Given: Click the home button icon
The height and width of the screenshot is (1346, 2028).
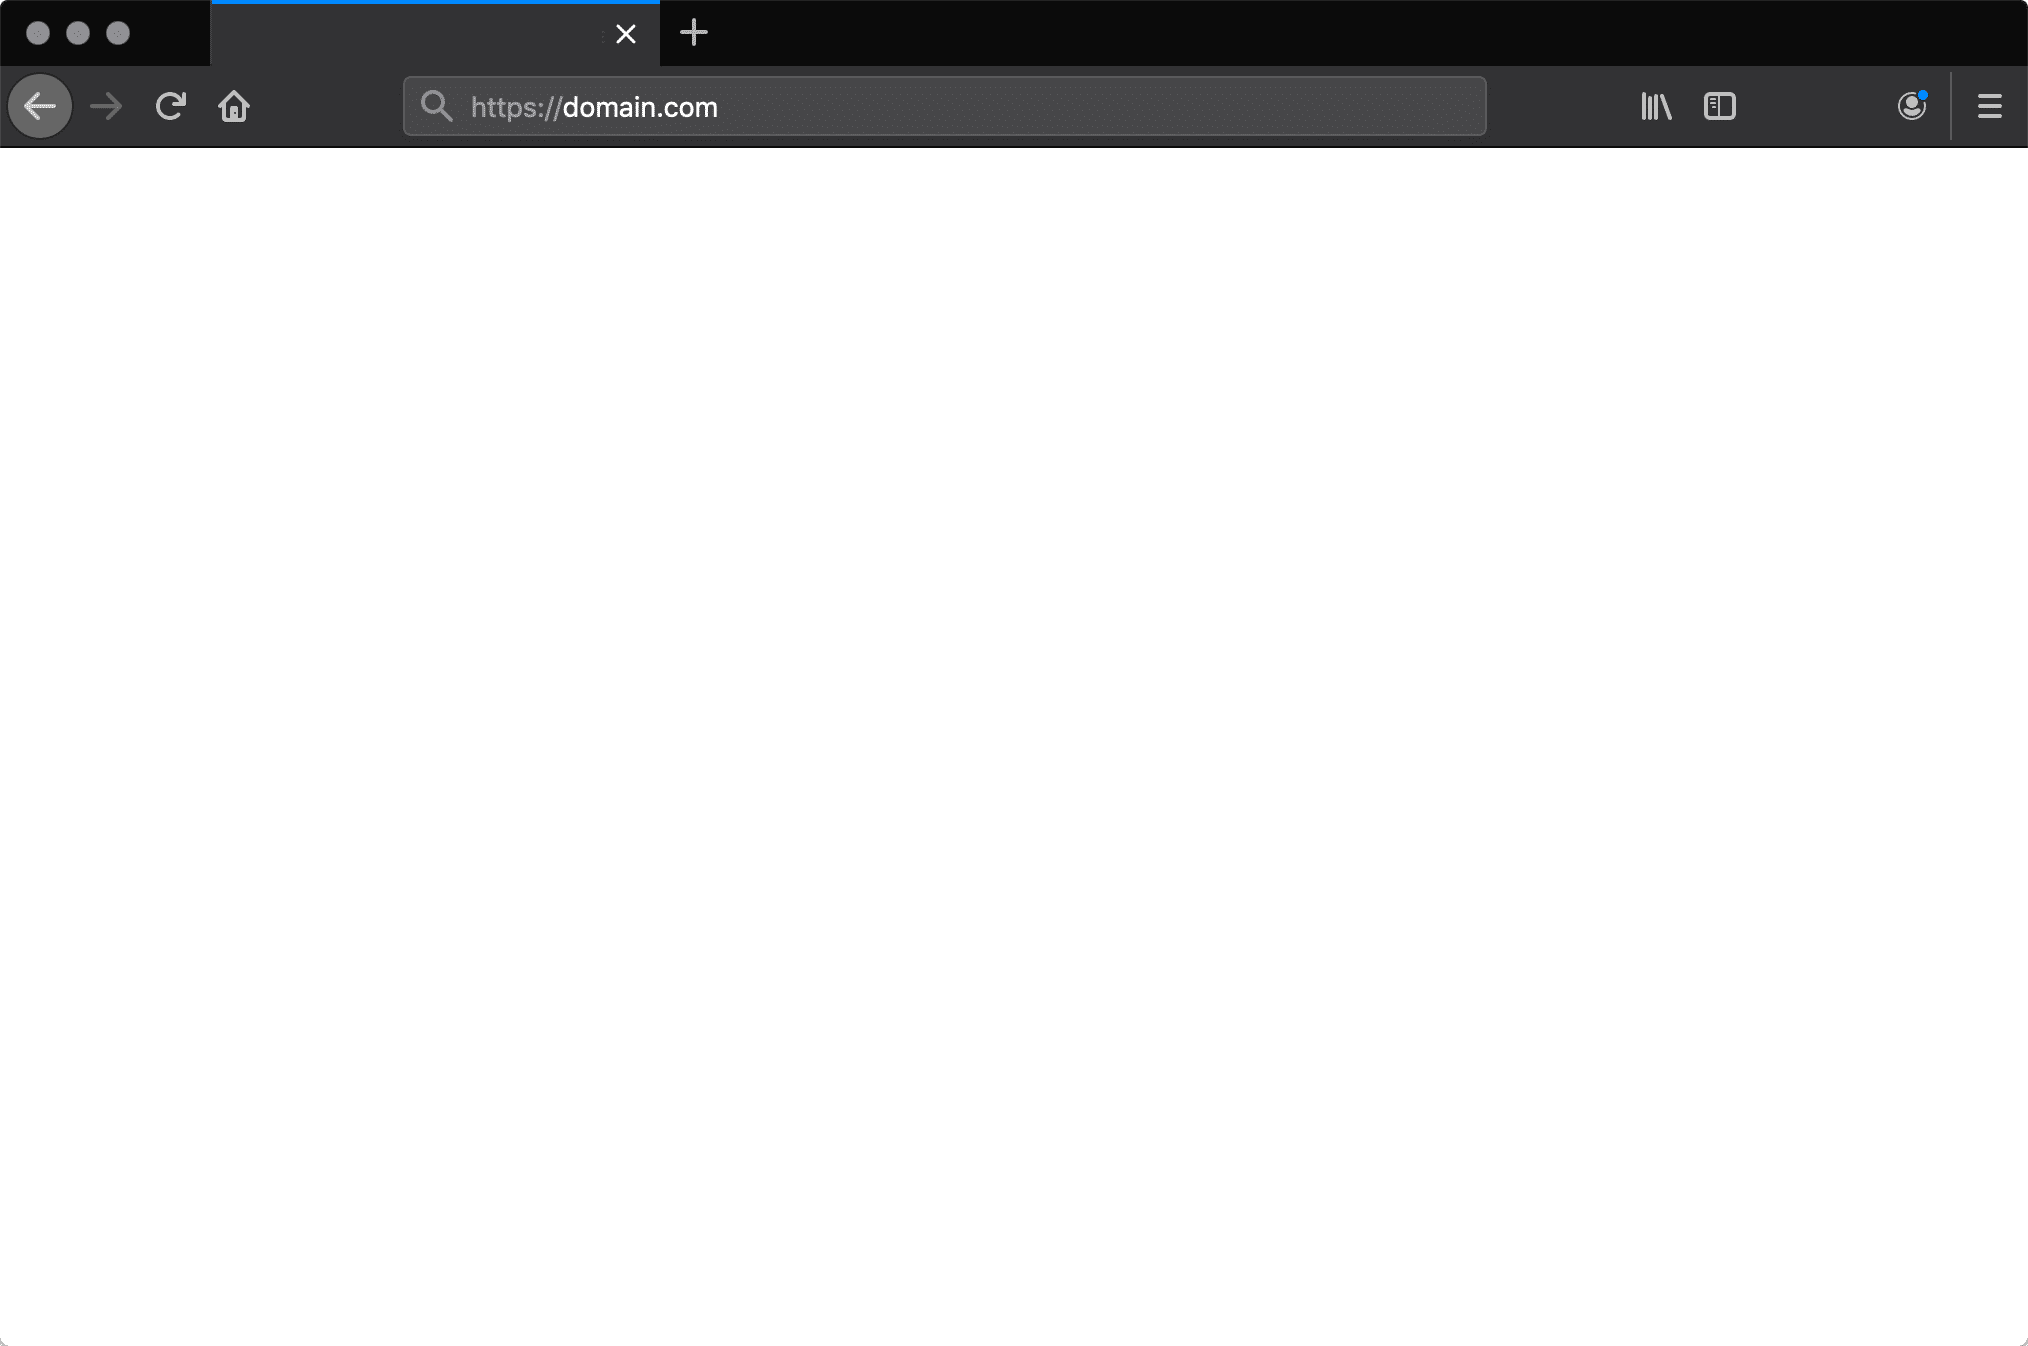Looking at the screenshot, I should click(234, 105).
